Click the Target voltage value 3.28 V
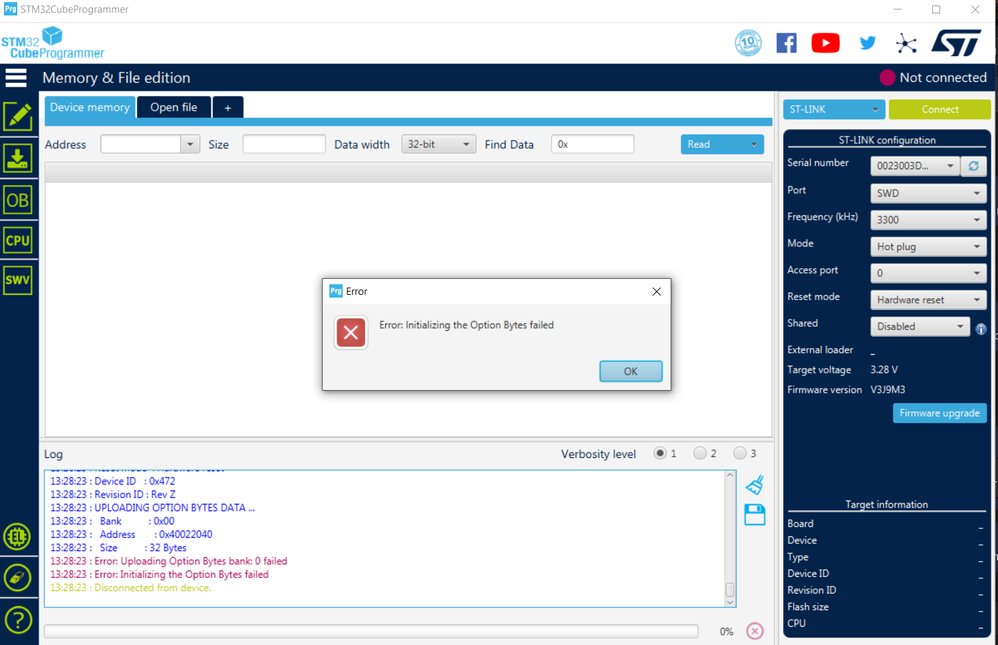This screenshot has height=645, width=998. coord(884,370)
